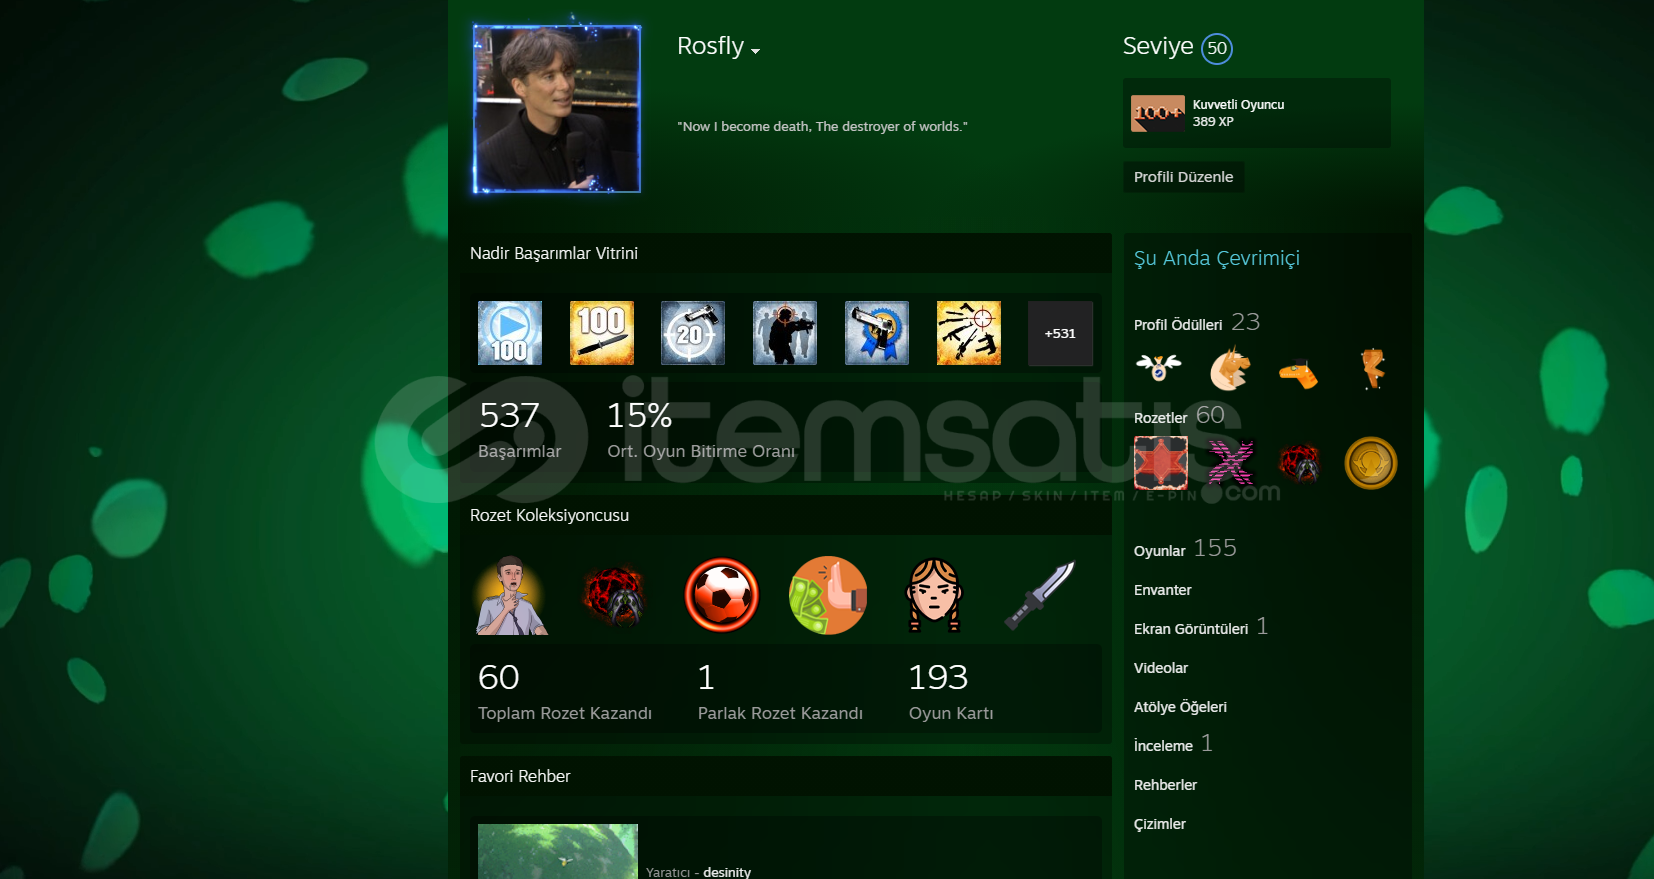Click the Seviye label
Viewport: 1654px width, 879px height.
(x=1158, y=46)
